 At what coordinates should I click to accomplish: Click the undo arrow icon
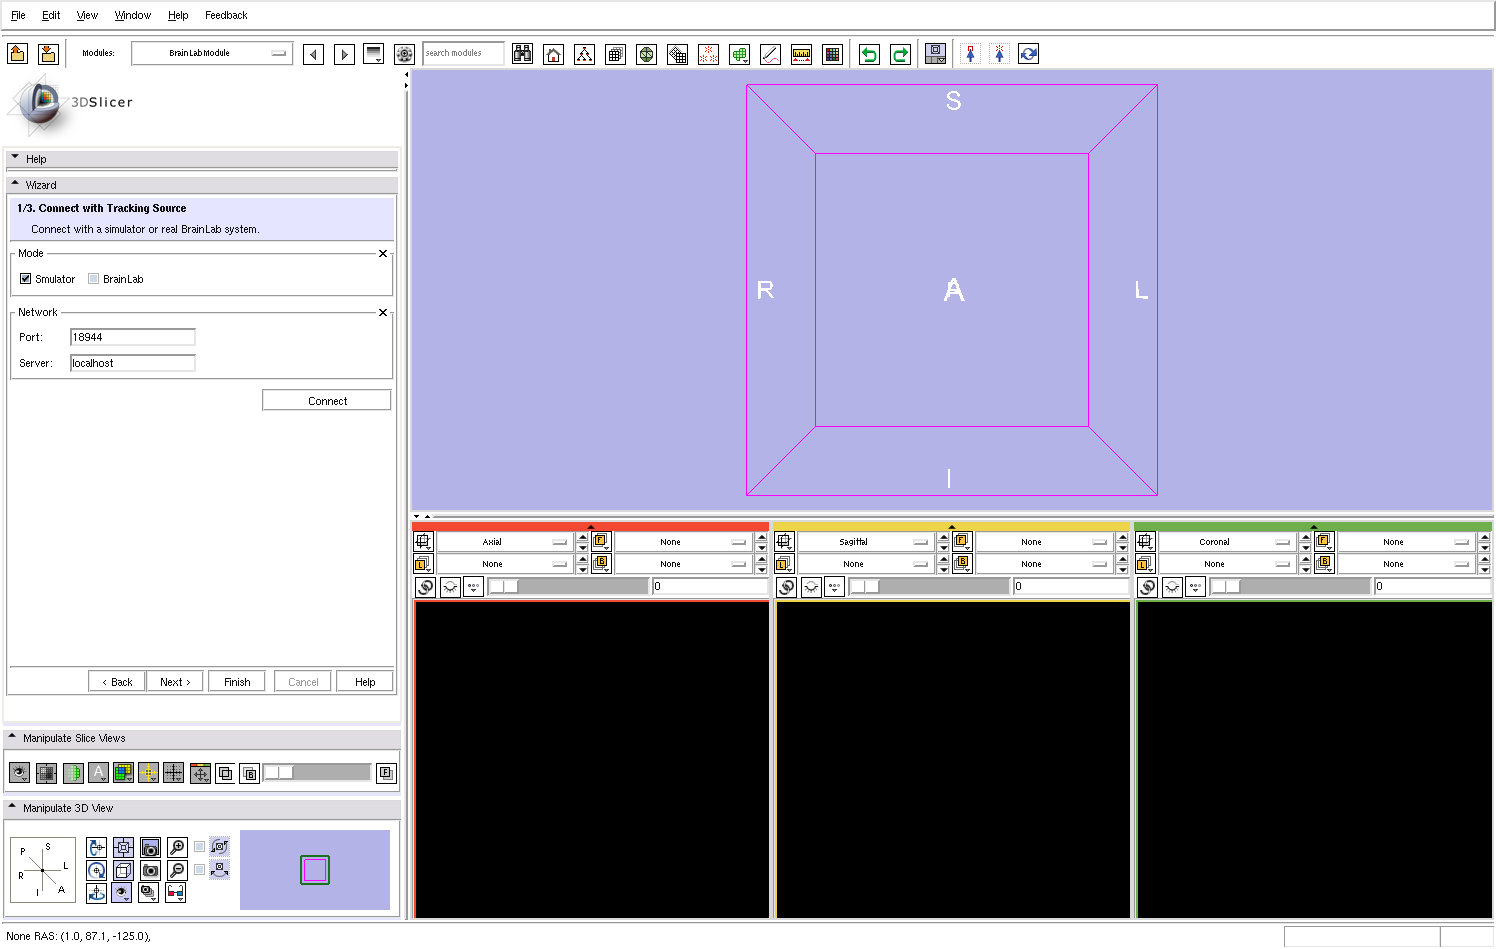tap(869, 54)
